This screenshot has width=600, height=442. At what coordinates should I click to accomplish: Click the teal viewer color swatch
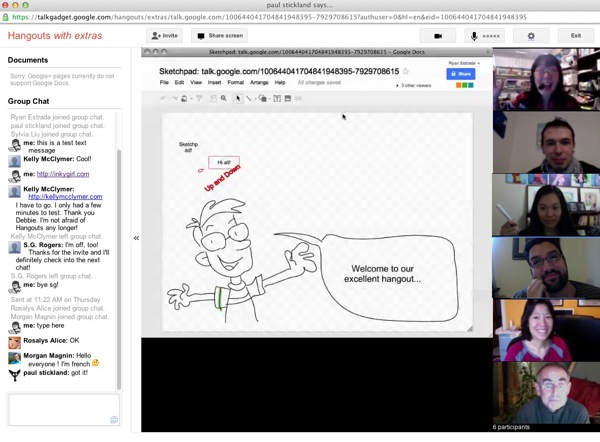(471, 85)
